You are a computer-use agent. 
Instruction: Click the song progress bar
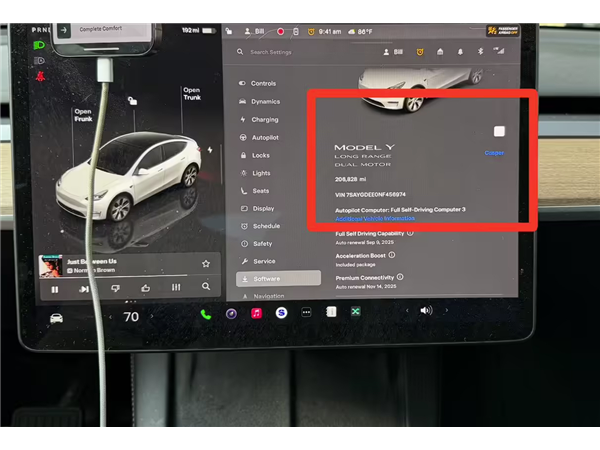coord(130,276)
